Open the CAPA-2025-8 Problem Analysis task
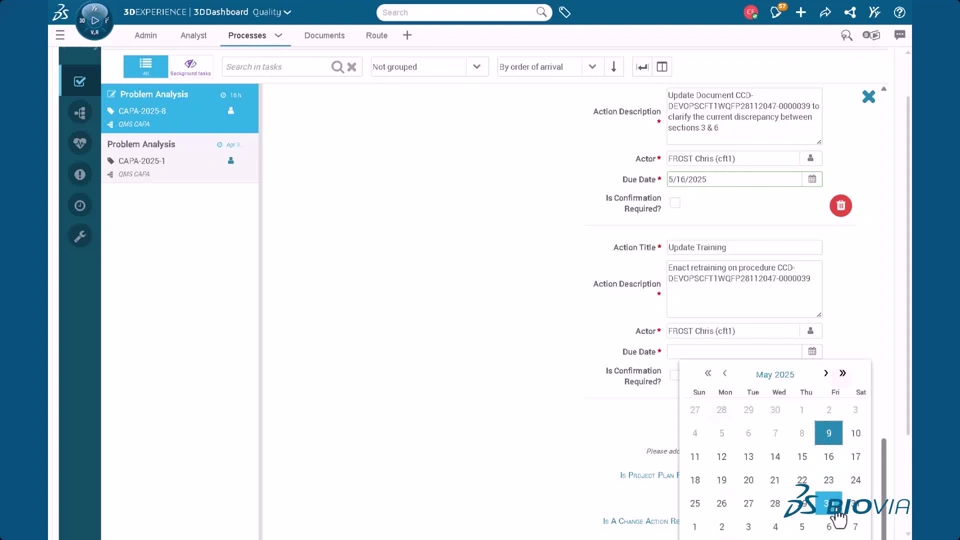The image size is (960, 540). [x=180, y=108]
